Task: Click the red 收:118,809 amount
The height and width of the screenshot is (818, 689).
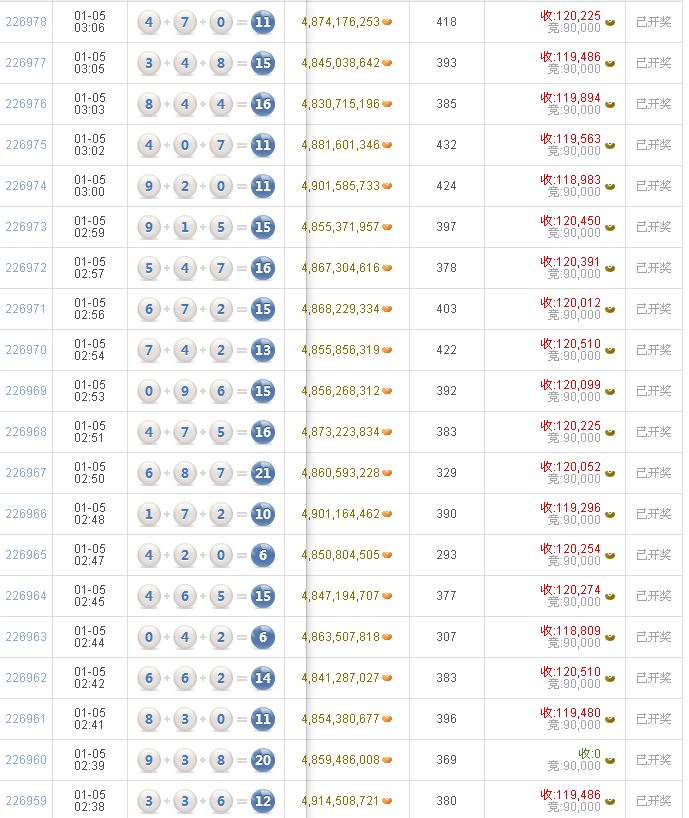Action: [x=571, y=631]
